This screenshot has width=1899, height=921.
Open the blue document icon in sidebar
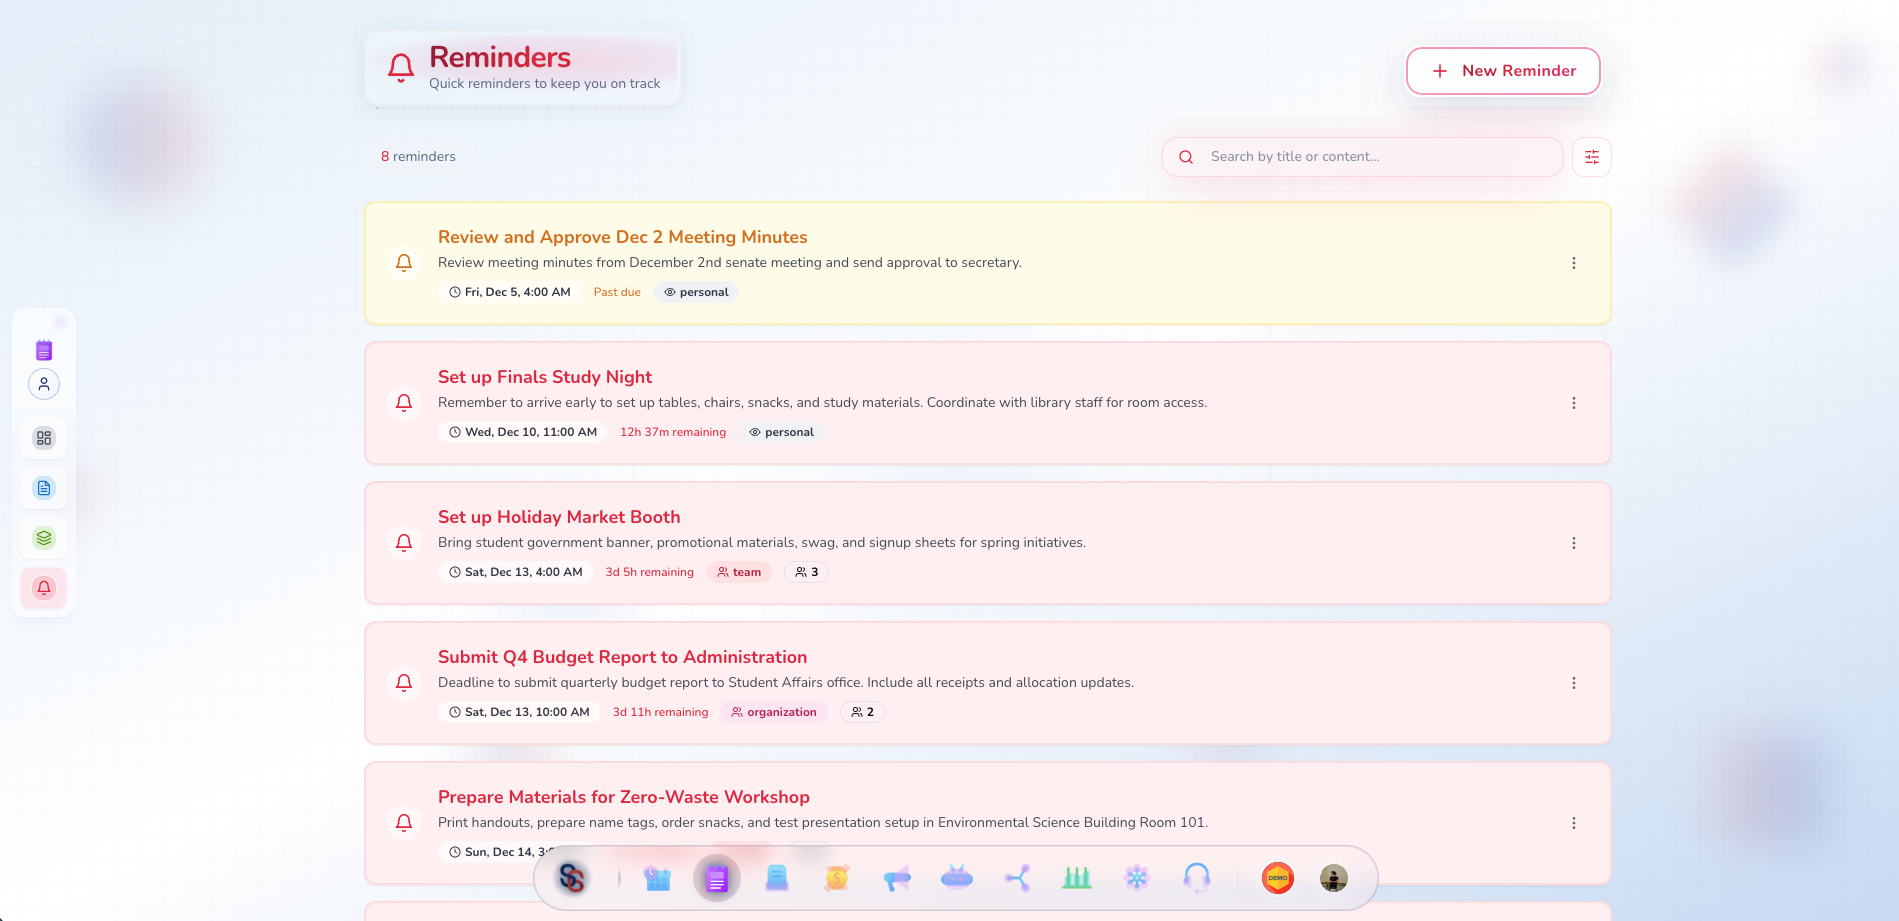[x=44, y=488]
